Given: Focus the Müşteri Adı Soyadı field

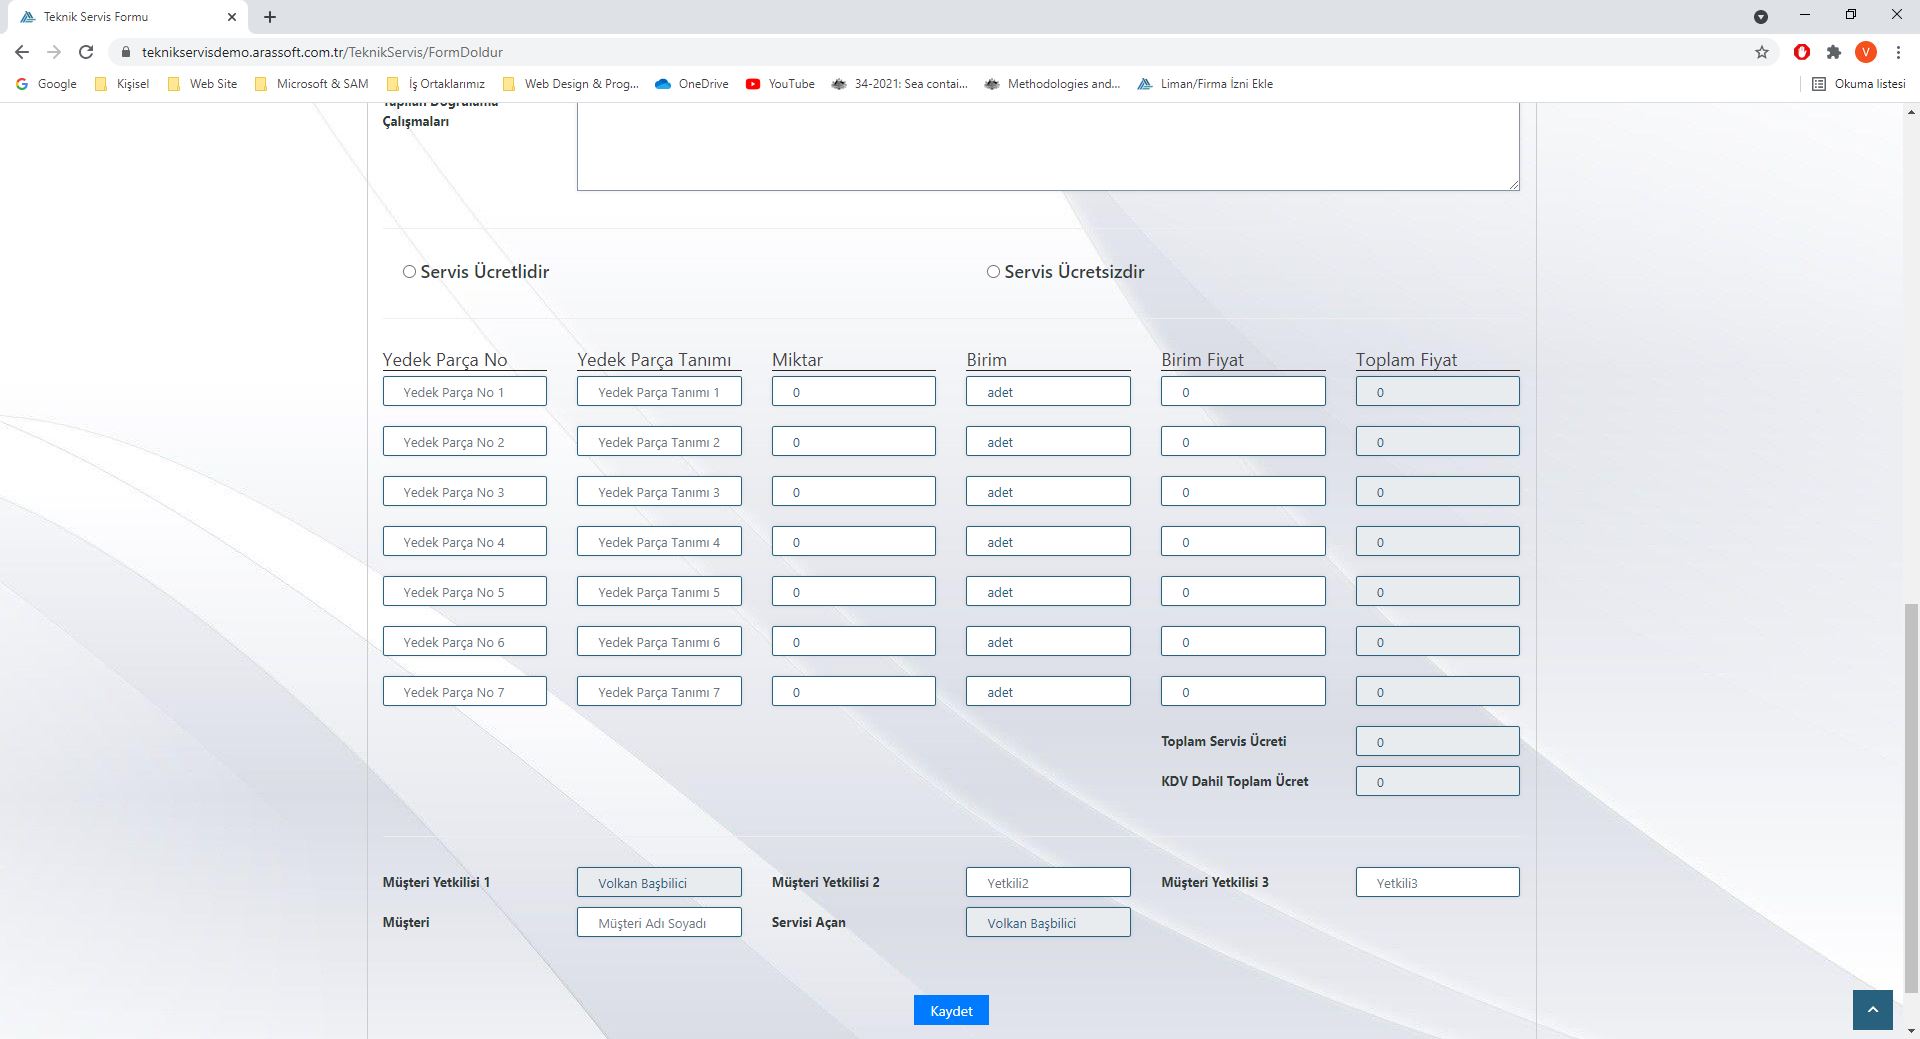Looking at the screenshot, I should 659,922.
